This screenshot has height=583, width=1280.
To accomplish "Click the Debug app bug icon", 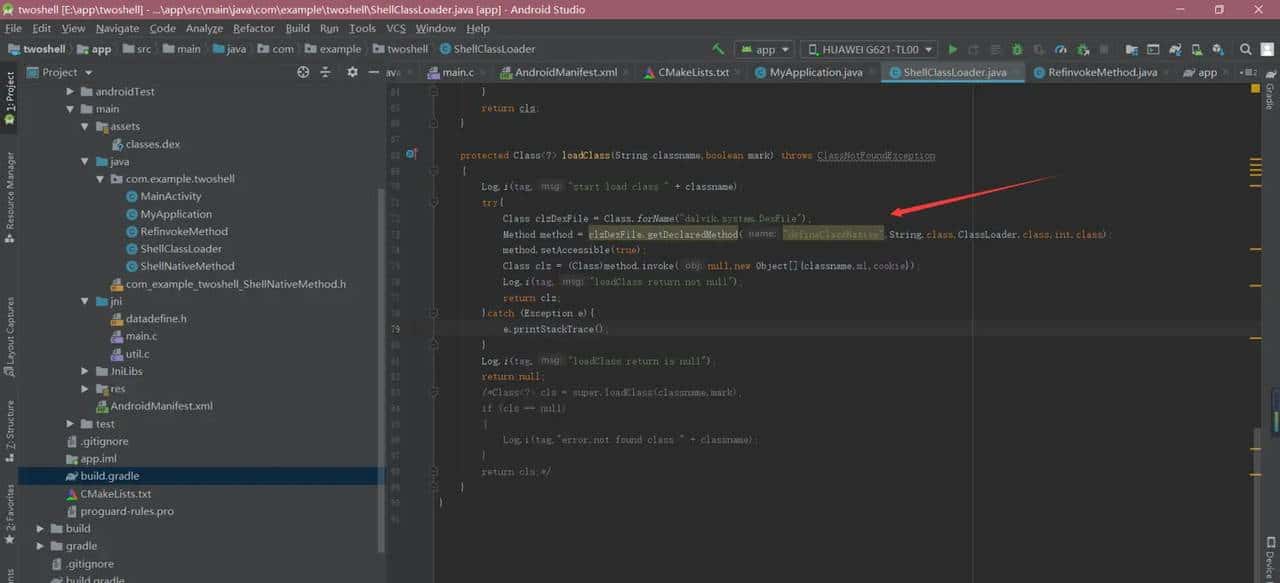I will coord(1017,49).
